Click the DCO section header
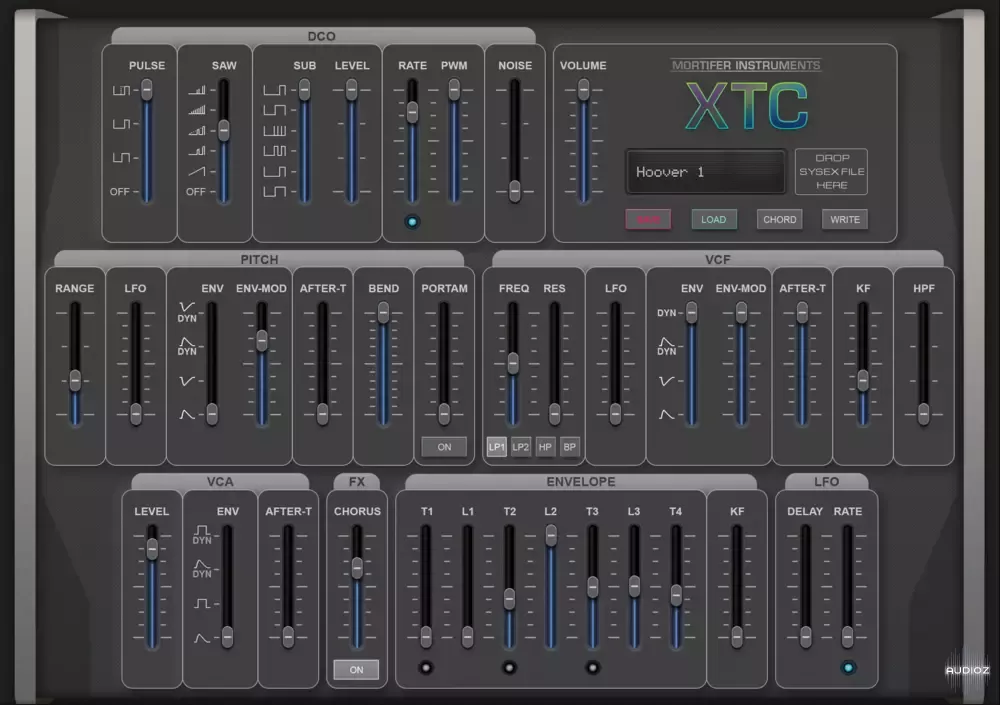This screenshot has width=1000, height=705. coord(323,36)
